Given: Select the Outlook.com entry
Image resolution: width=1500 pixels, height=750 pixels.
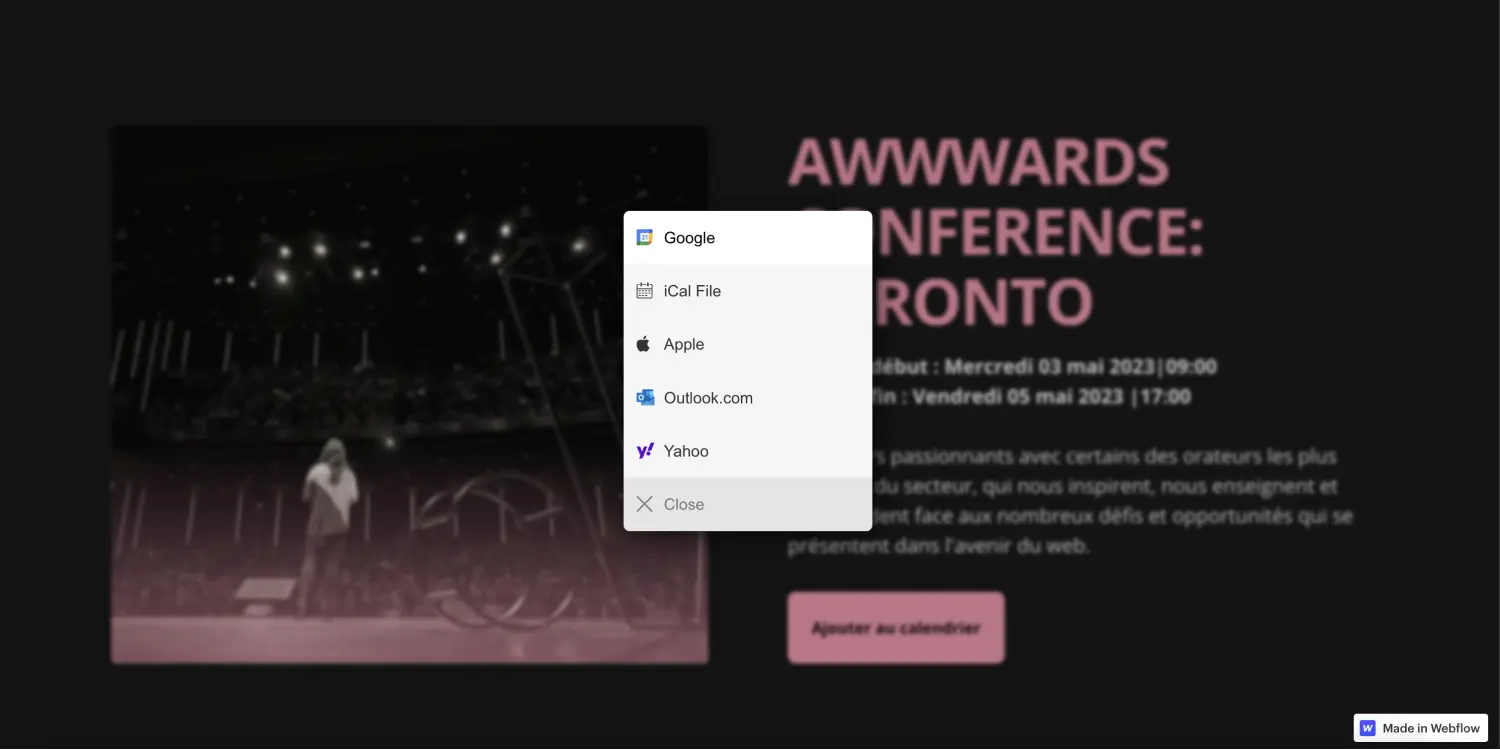Looking at the screenshot, I should (x=748, y=398).
